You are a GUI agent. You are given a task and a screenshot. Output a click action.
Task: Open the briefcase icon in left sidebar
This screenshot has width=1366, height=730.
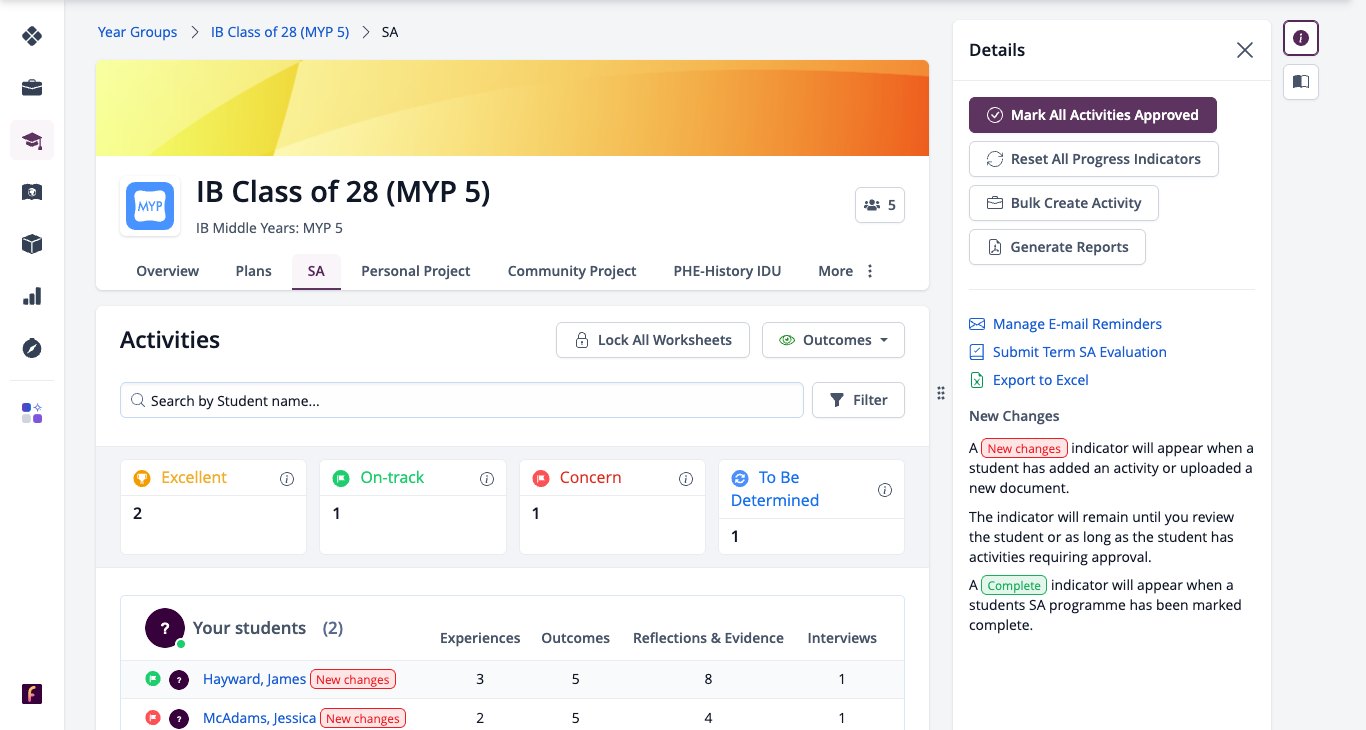pos(32,88)
